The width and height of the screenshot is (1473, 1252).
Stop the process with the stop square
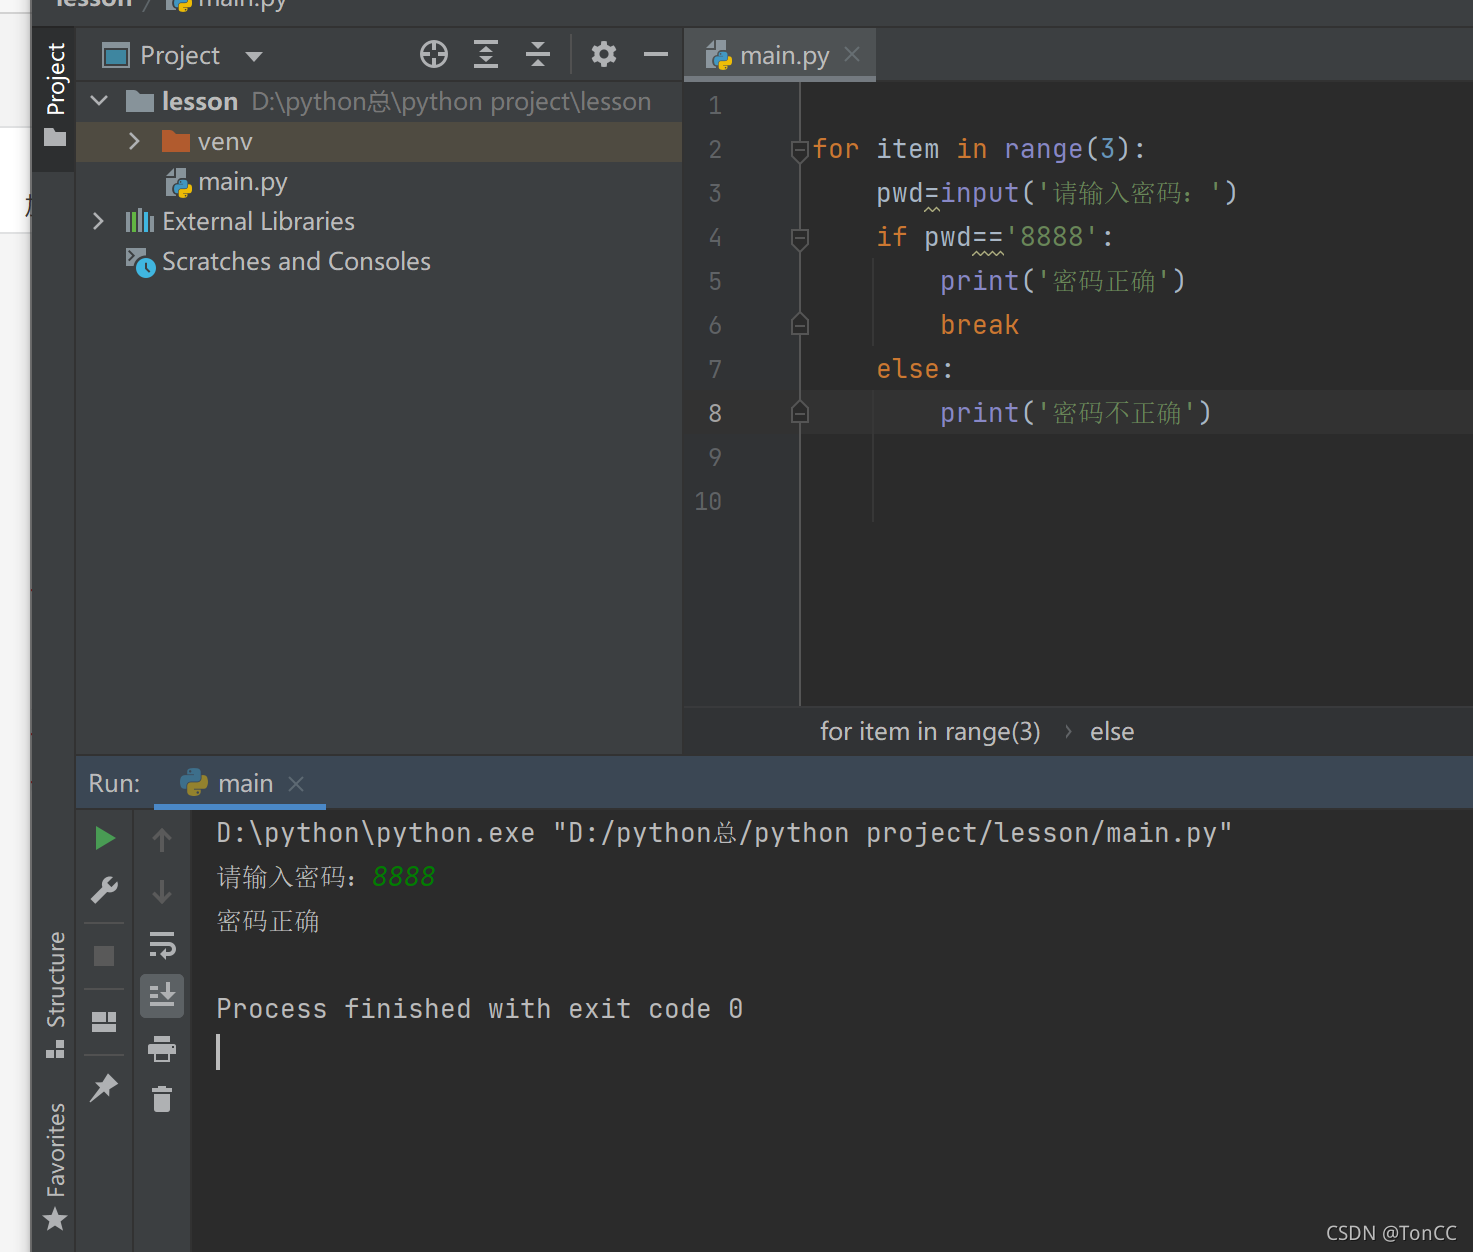point(104,956)
